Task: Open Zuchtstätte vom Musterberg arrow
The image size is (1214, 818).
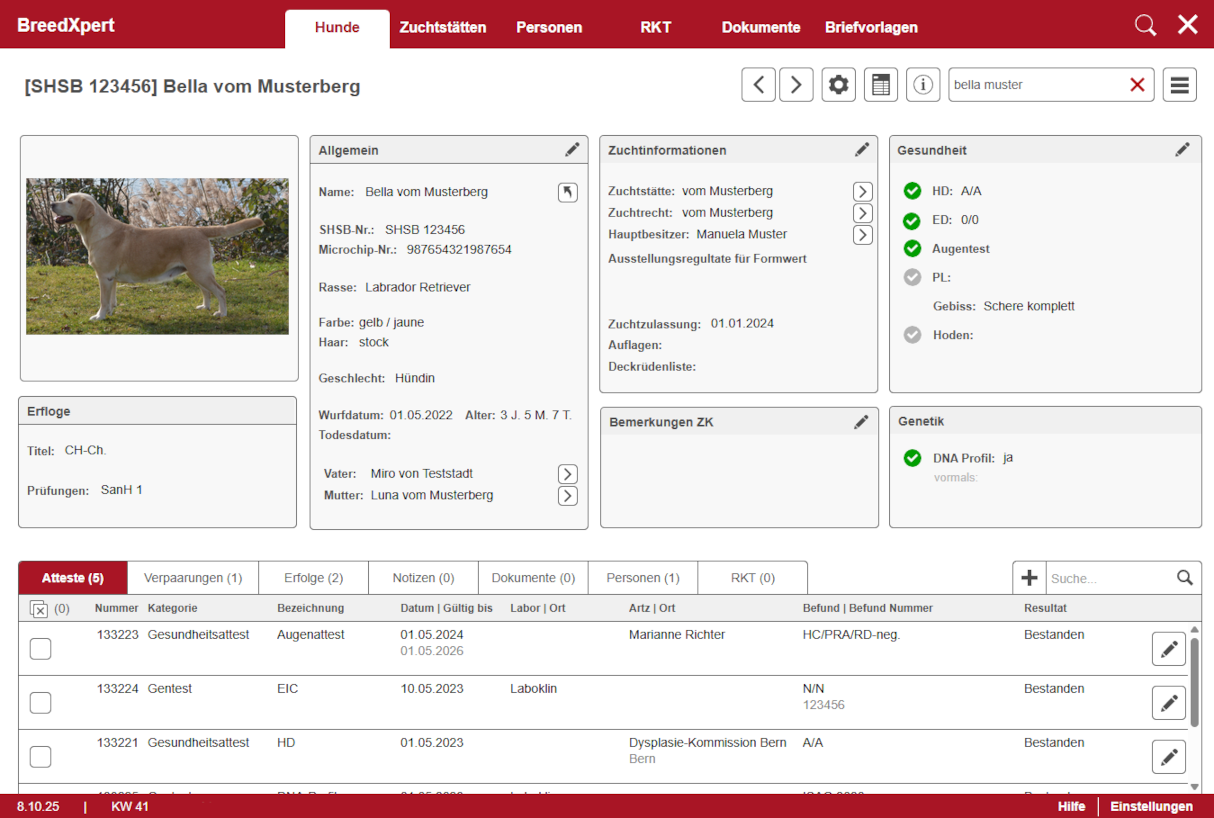Action: point(862,191)
